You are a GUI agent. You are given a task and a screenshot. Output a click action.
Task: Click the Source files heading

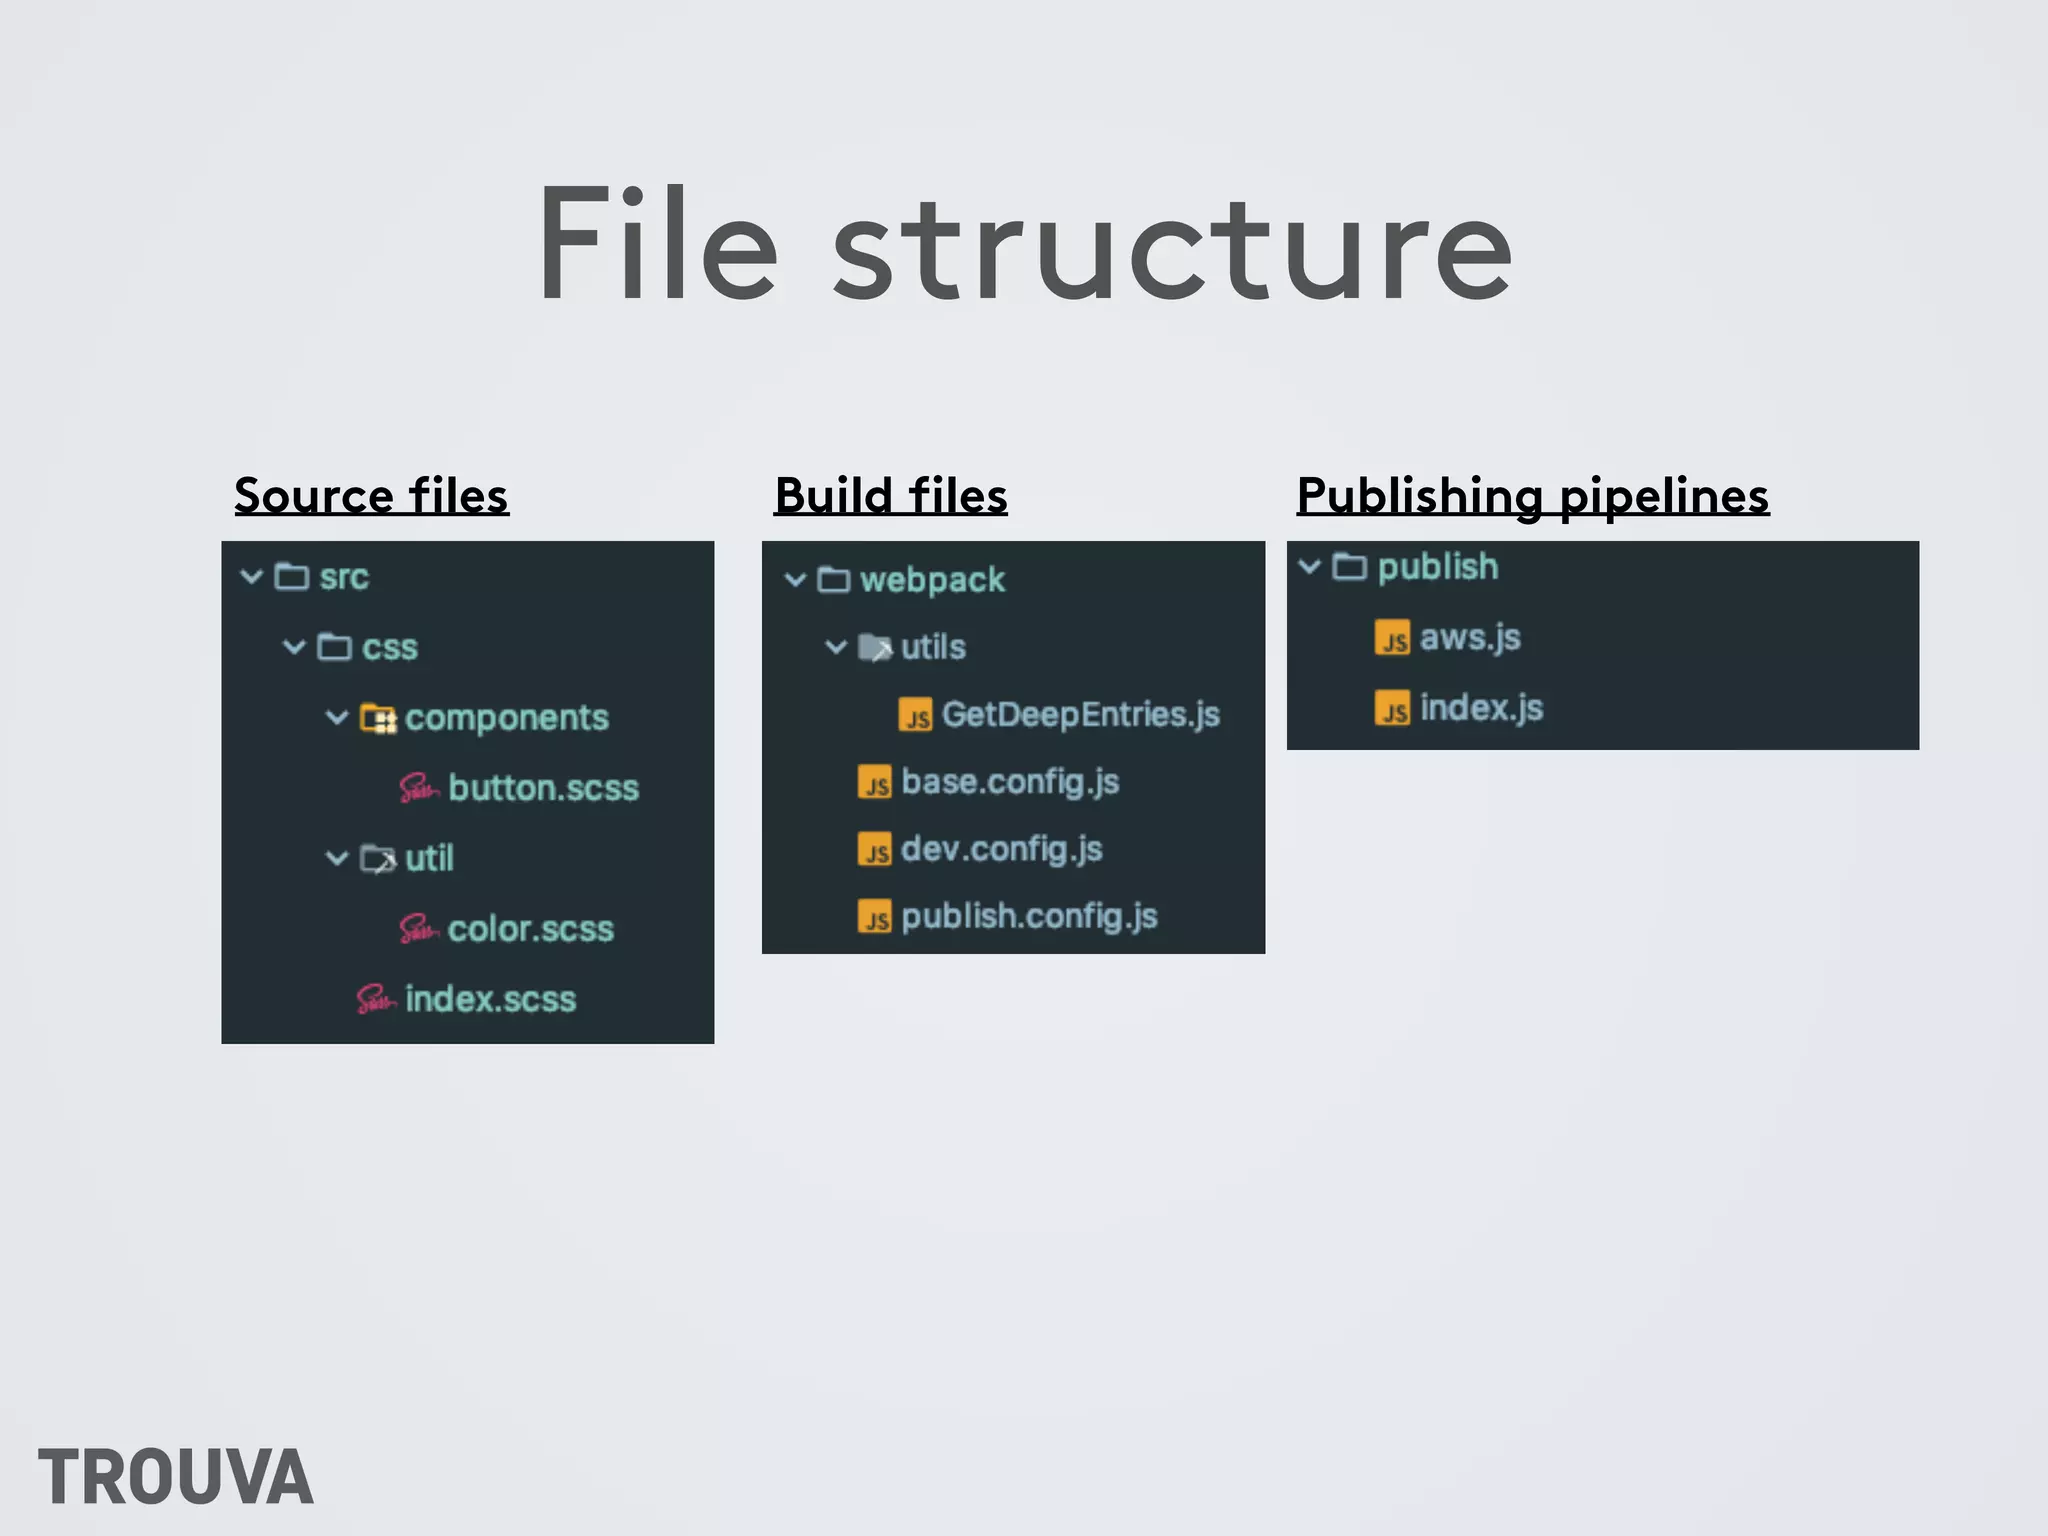coord(372,496)
